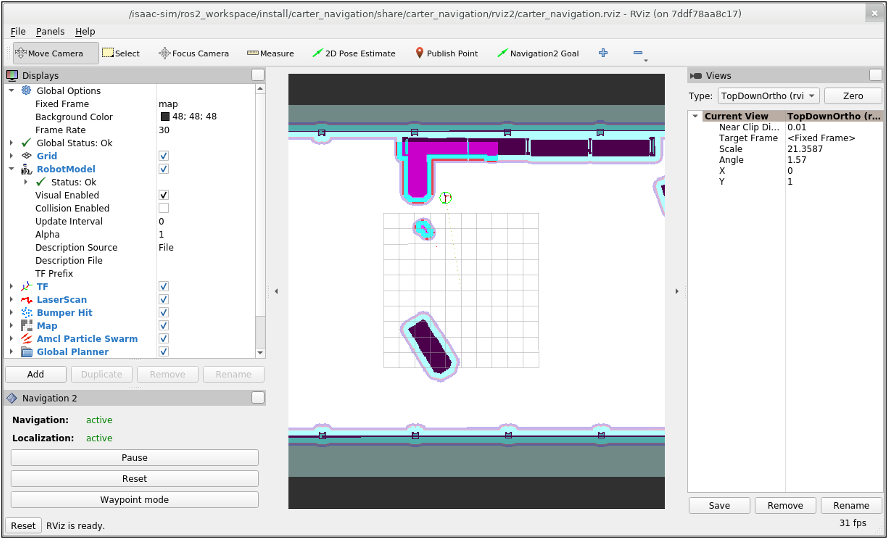Click the Map display icon

[26, 325]
